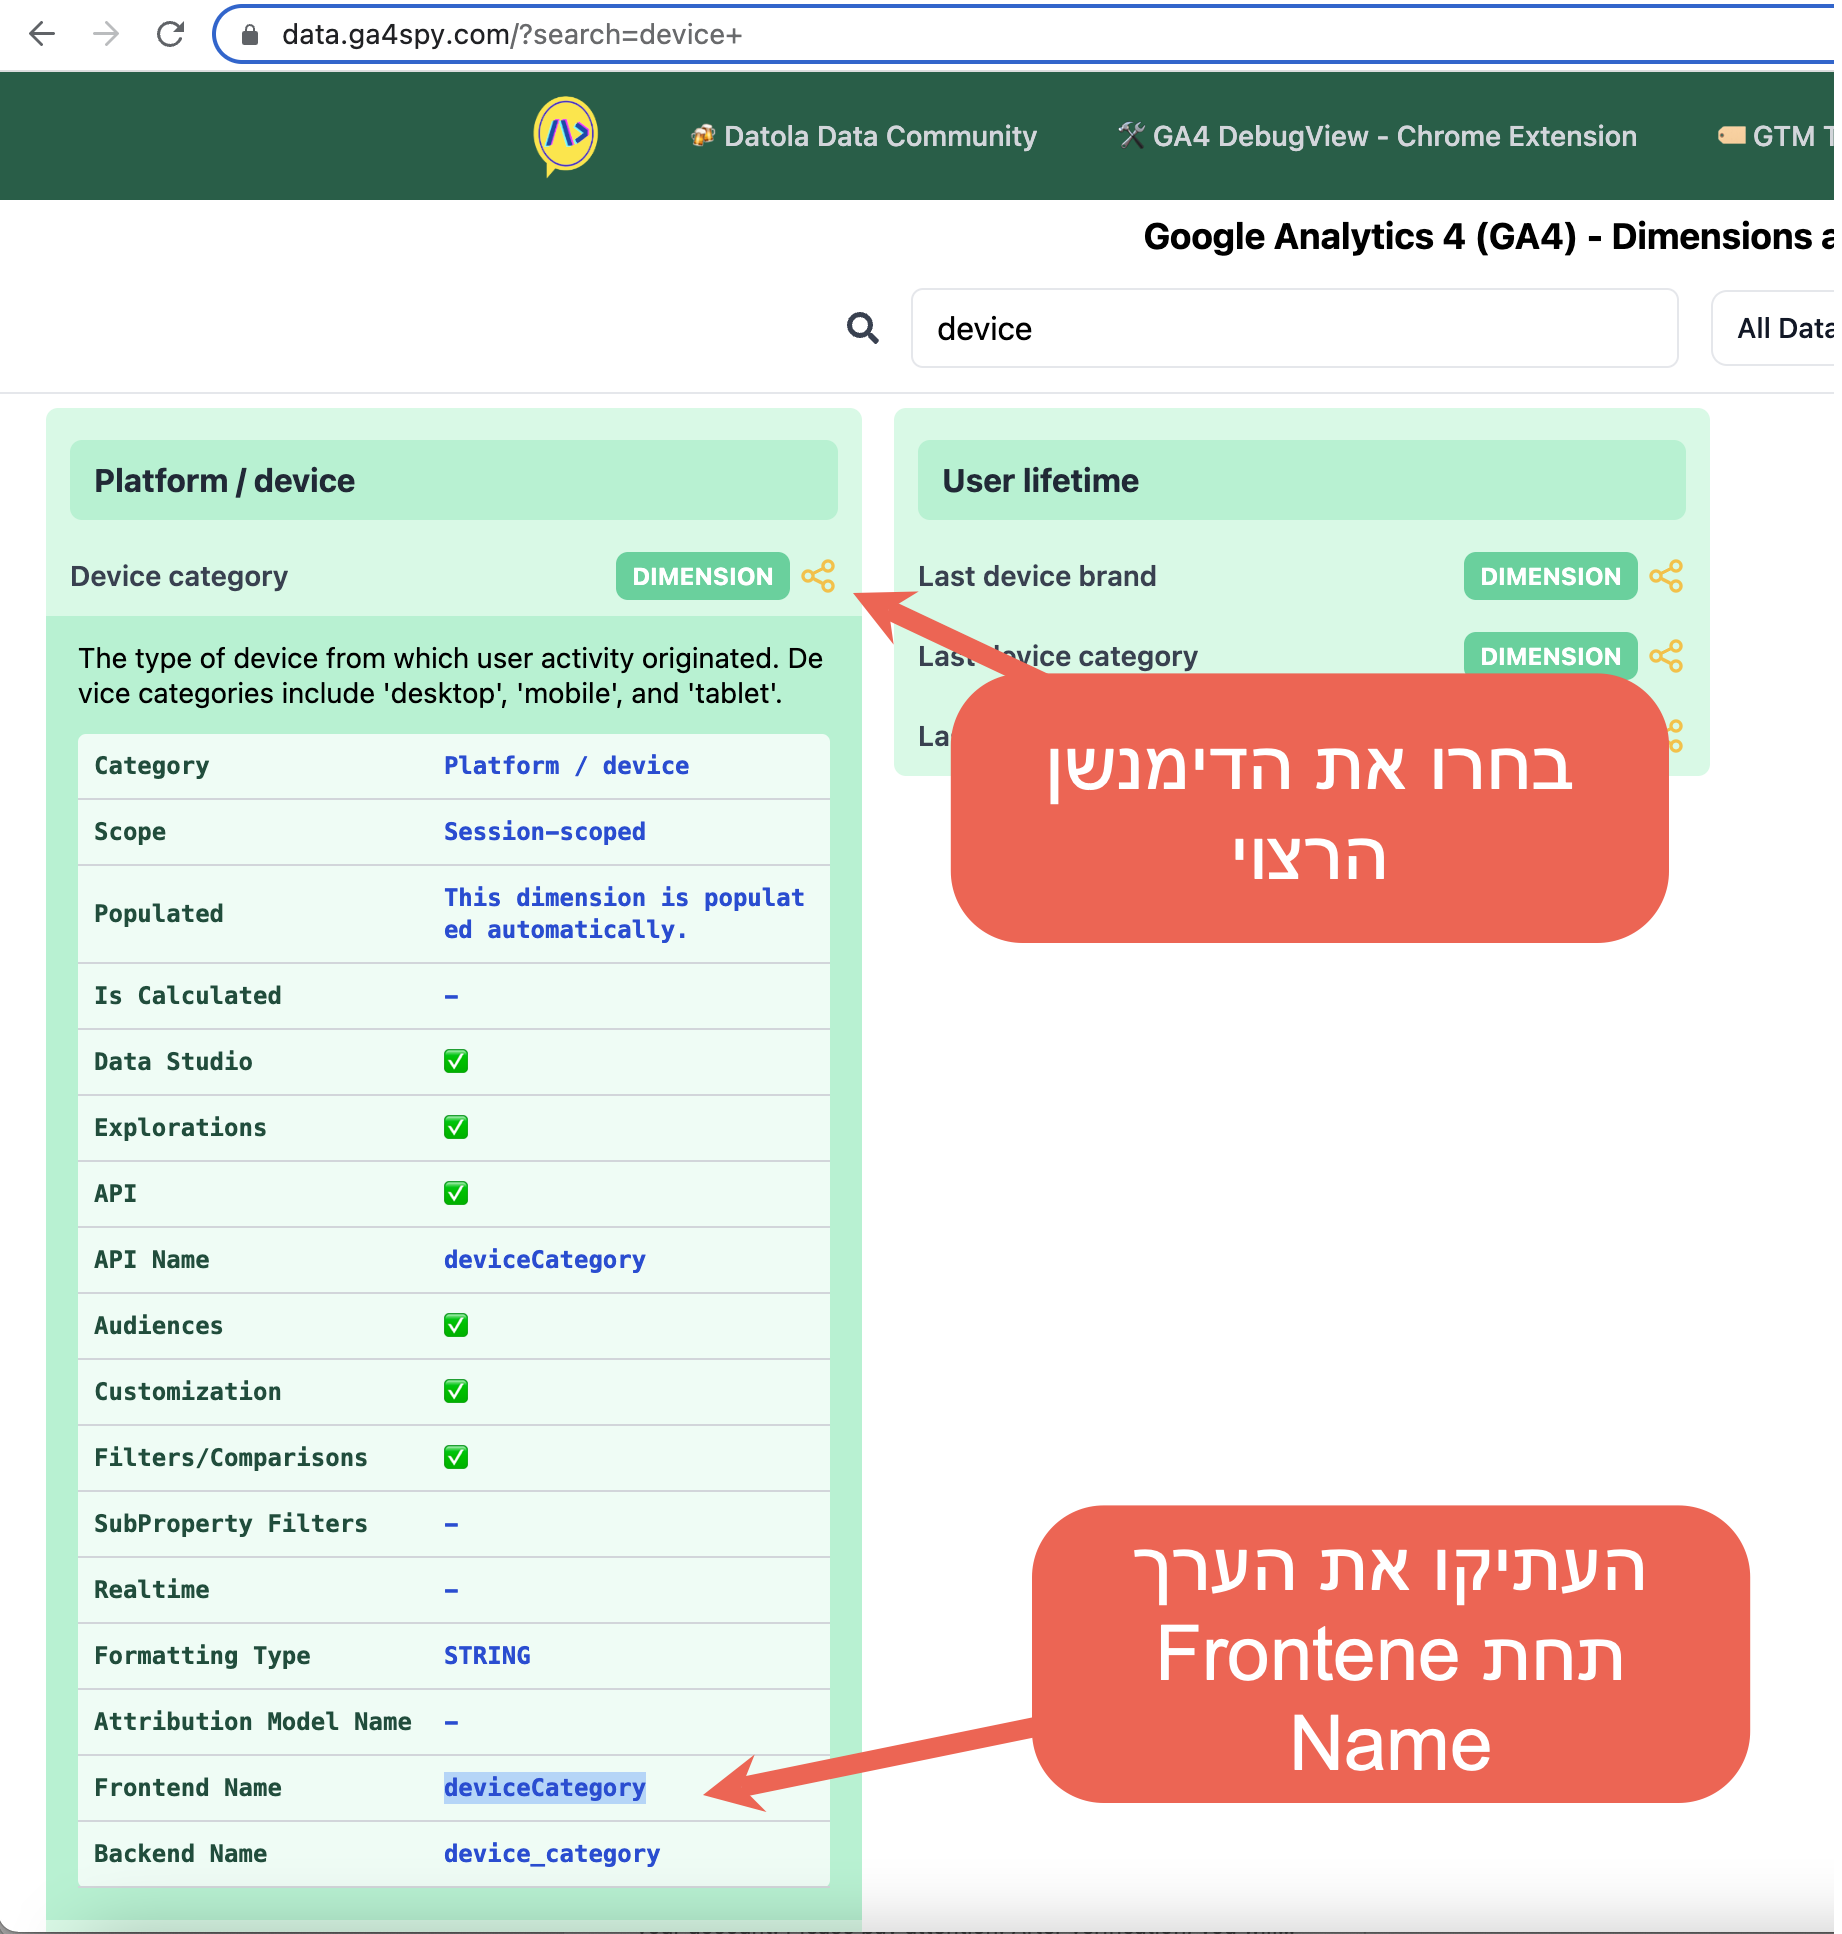The image size is (1842, 1934).
Task: Click the Platform / device section header
Action: 454,480
